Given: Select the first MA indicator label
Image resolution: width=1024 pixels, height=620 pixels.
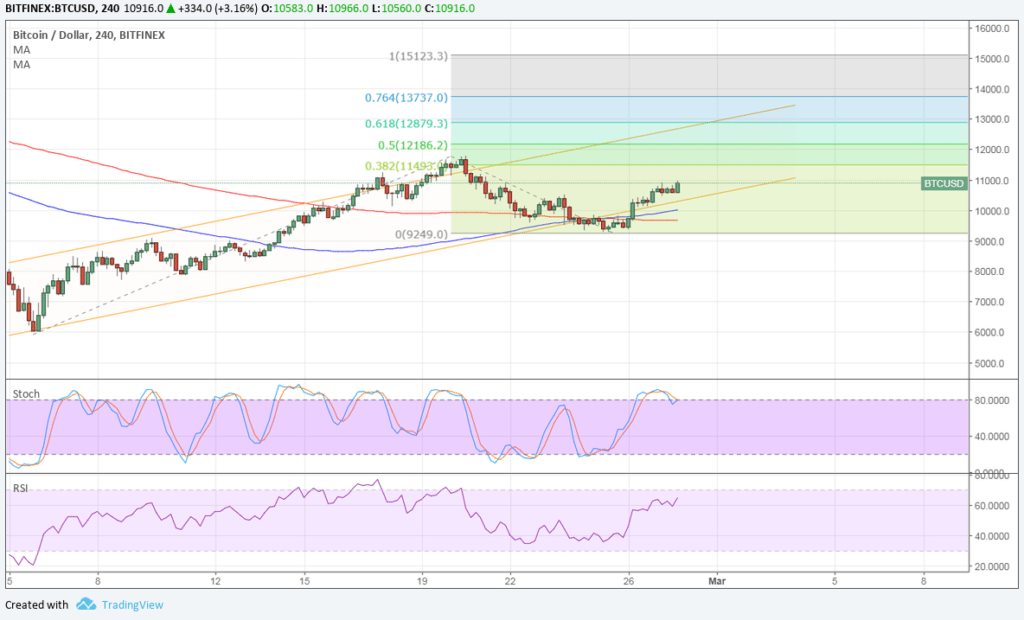Looking at the screenshot, I should pos(22,50).
